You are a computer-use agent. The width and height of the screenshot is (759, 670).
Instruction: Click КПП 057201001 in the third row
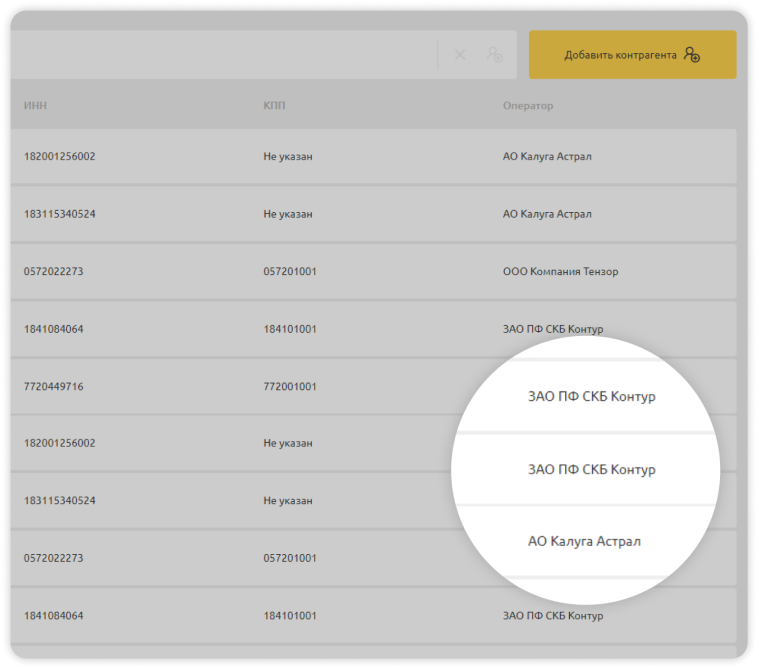click(x=290, y=272)
